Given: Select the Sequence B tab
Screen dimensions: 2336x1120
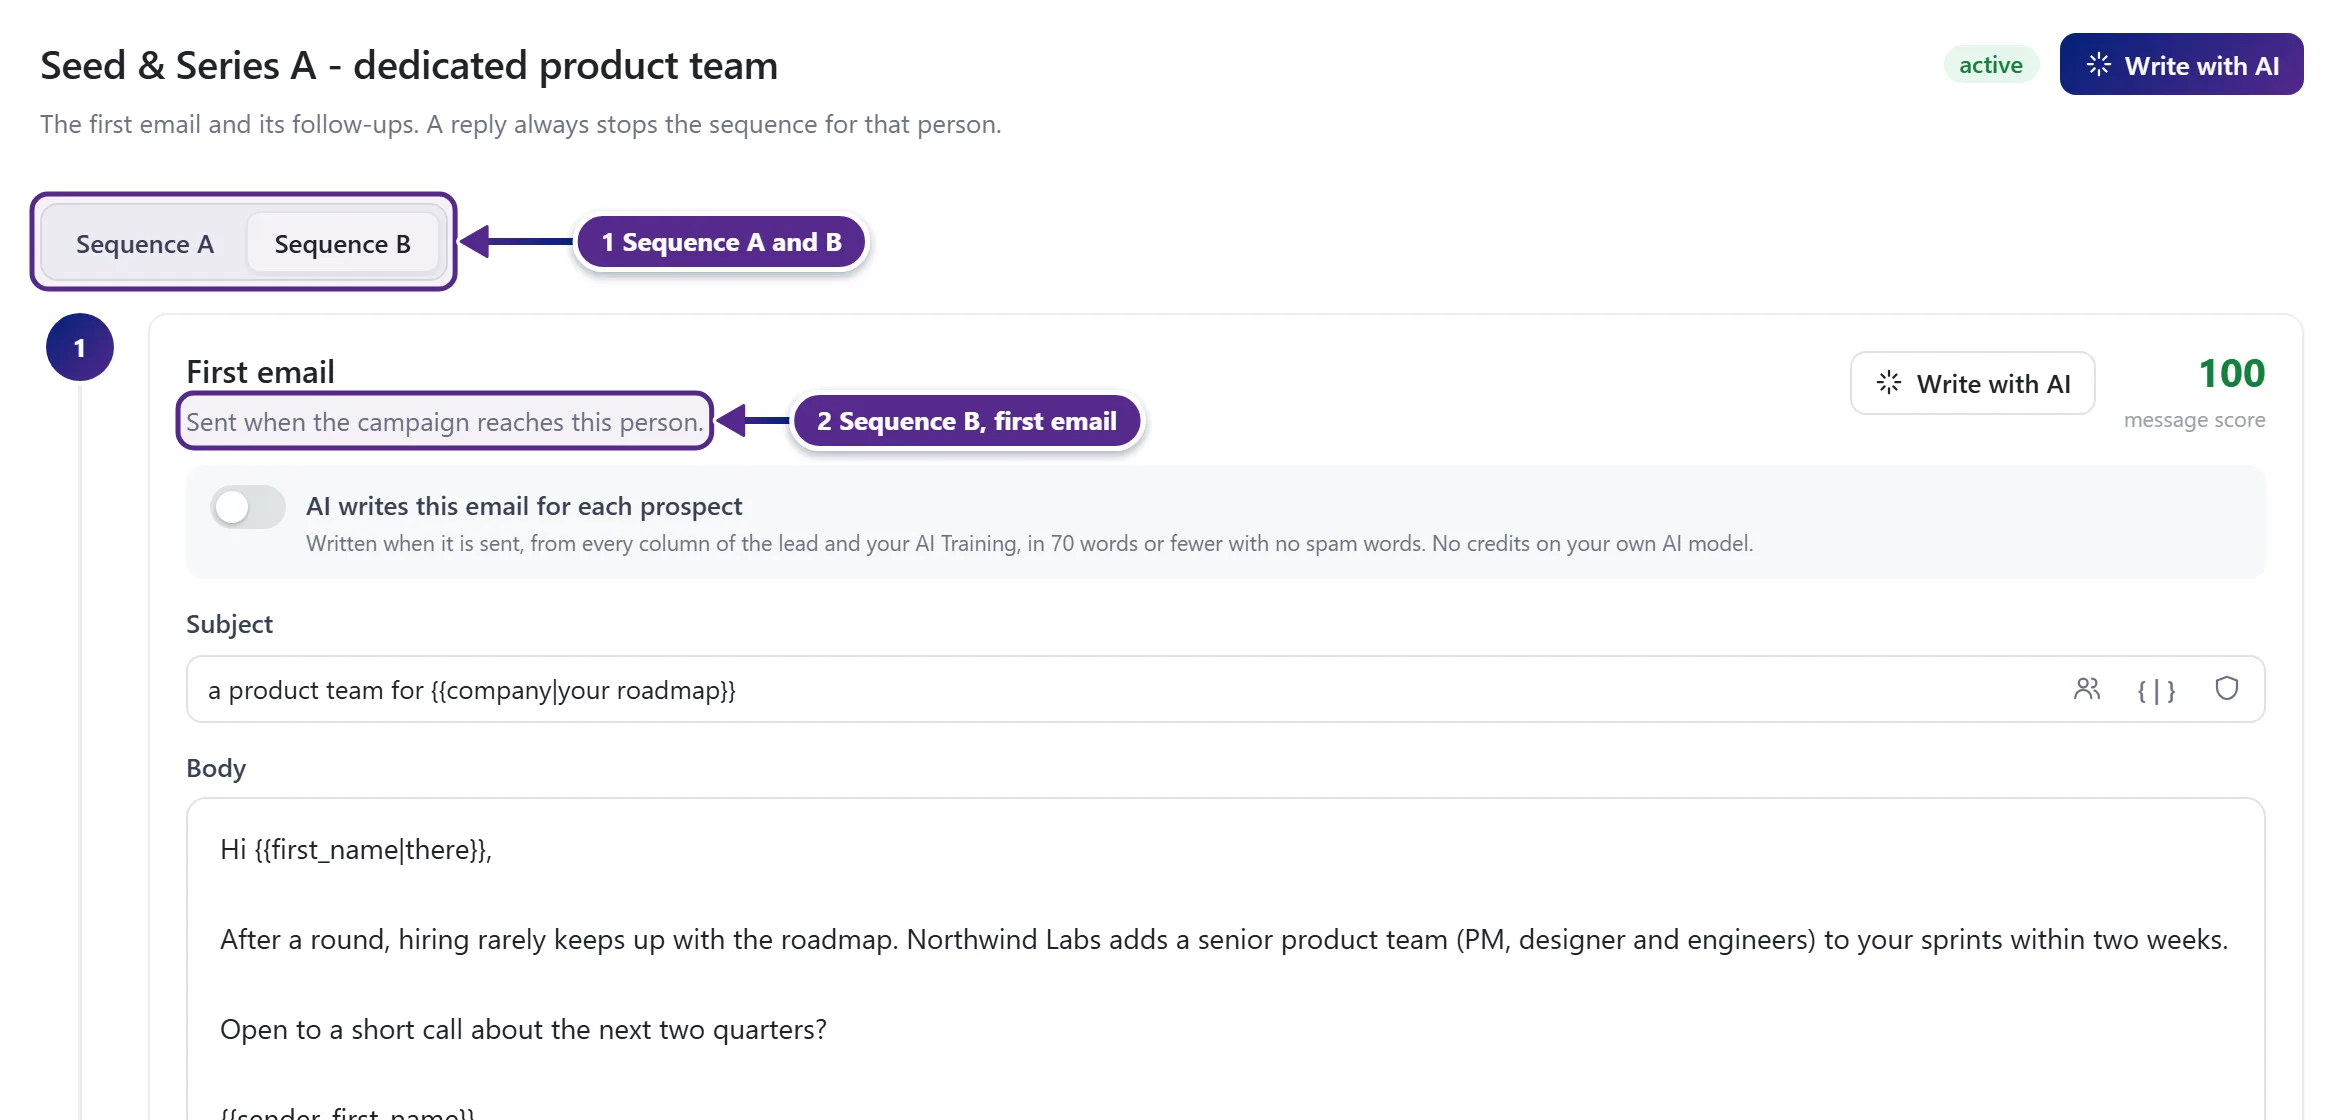Looking at the screenshot, I should (342, 244).
